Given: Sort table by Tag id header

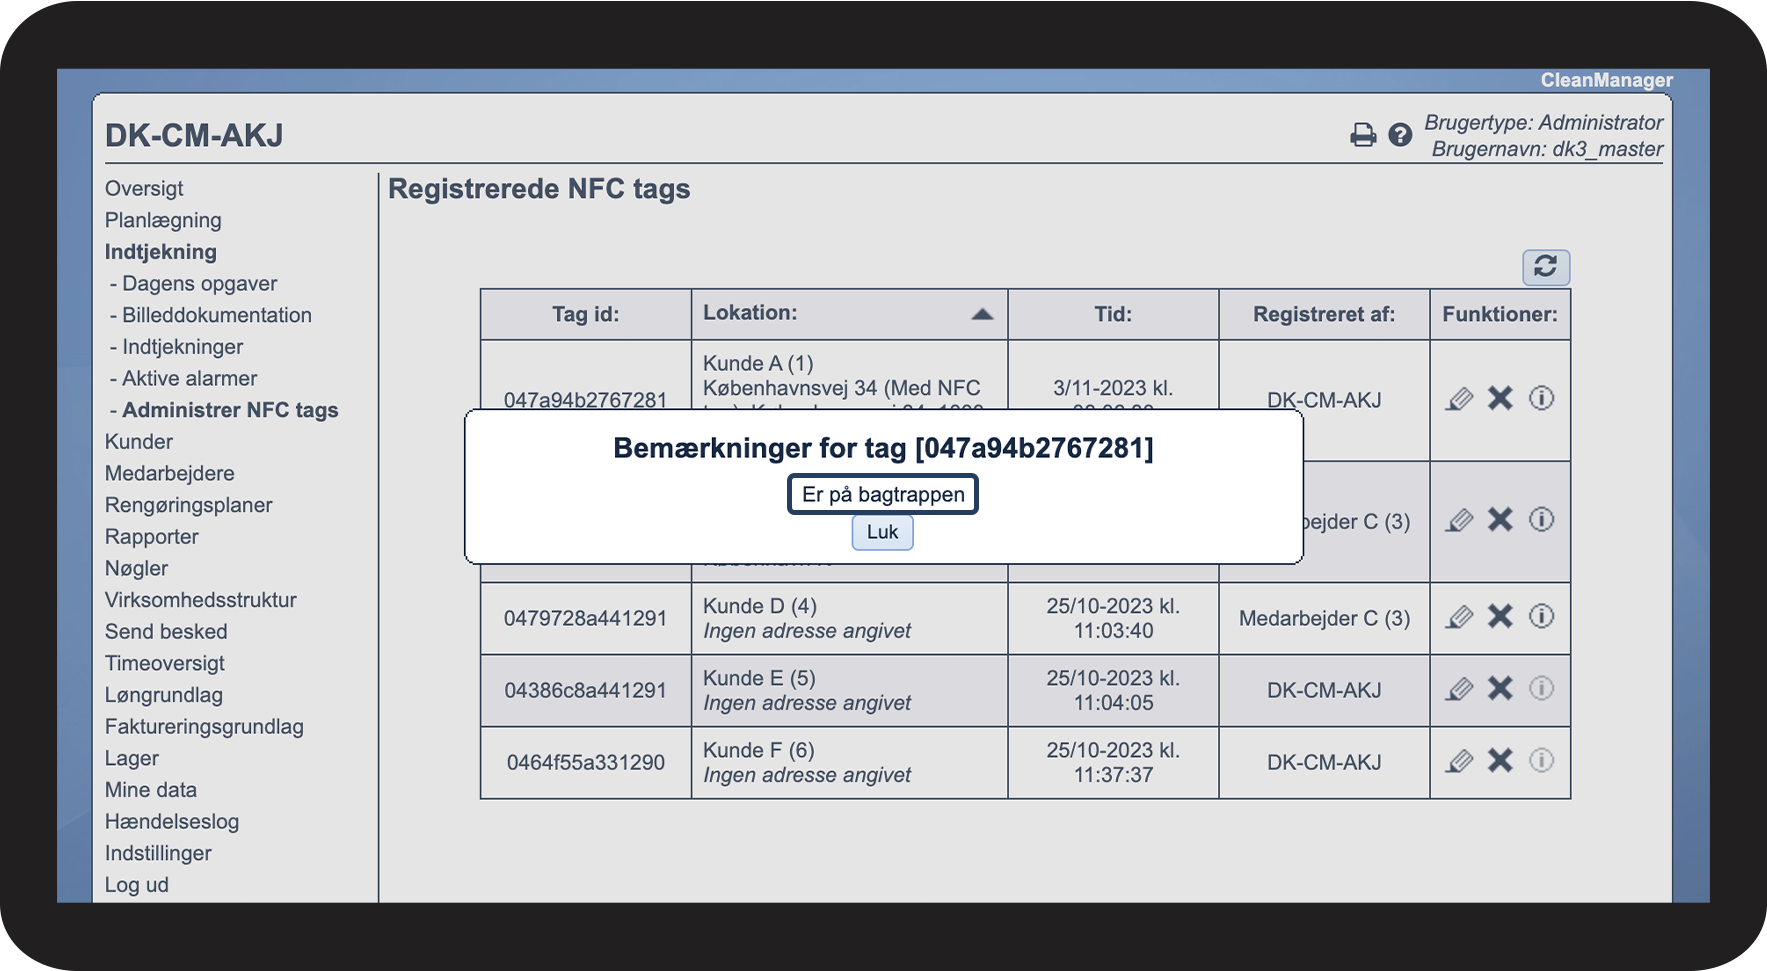Looking at the screenshot, I should [585, 315].
